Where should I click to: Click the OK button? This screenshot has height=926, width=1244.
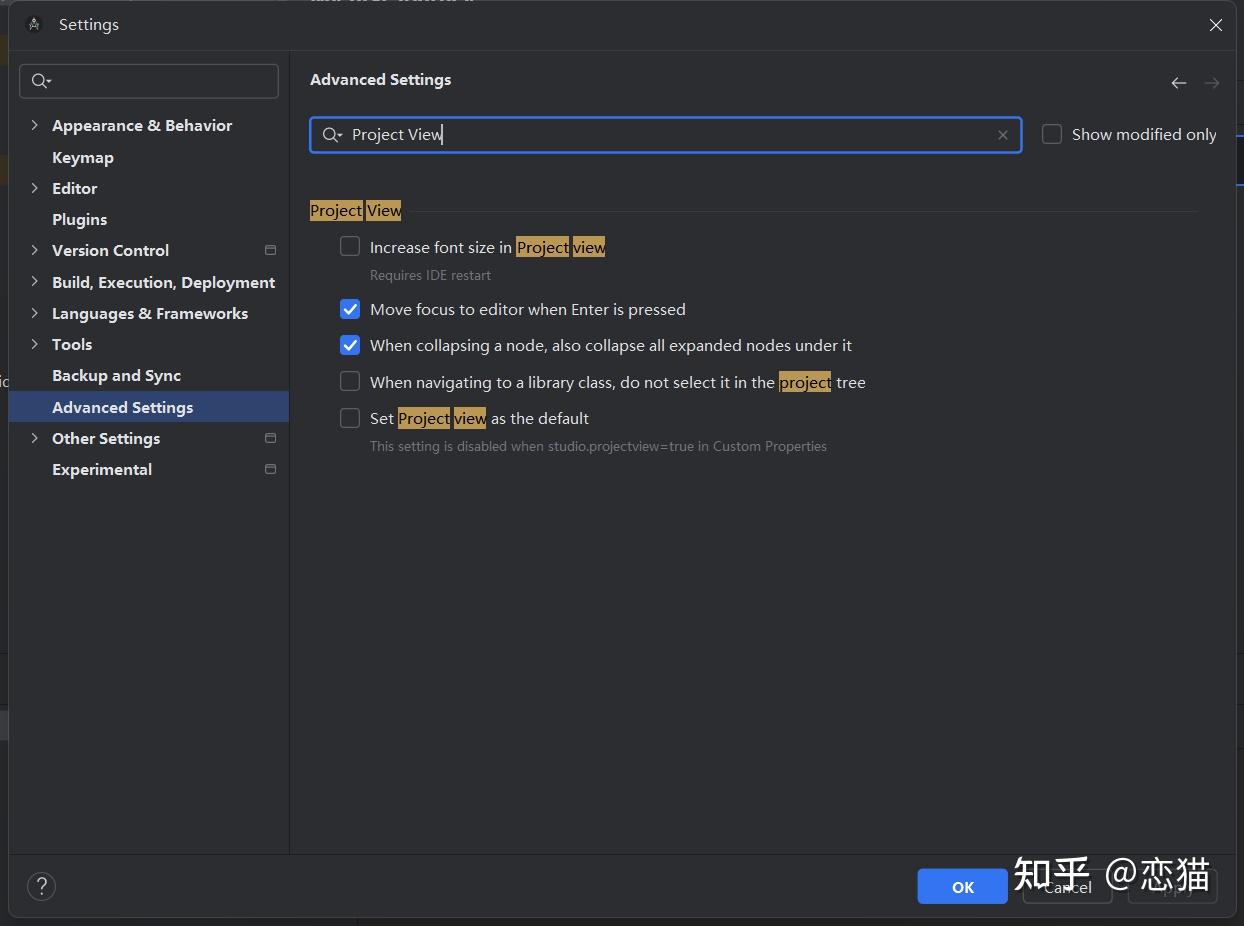[x=961, y=886]
